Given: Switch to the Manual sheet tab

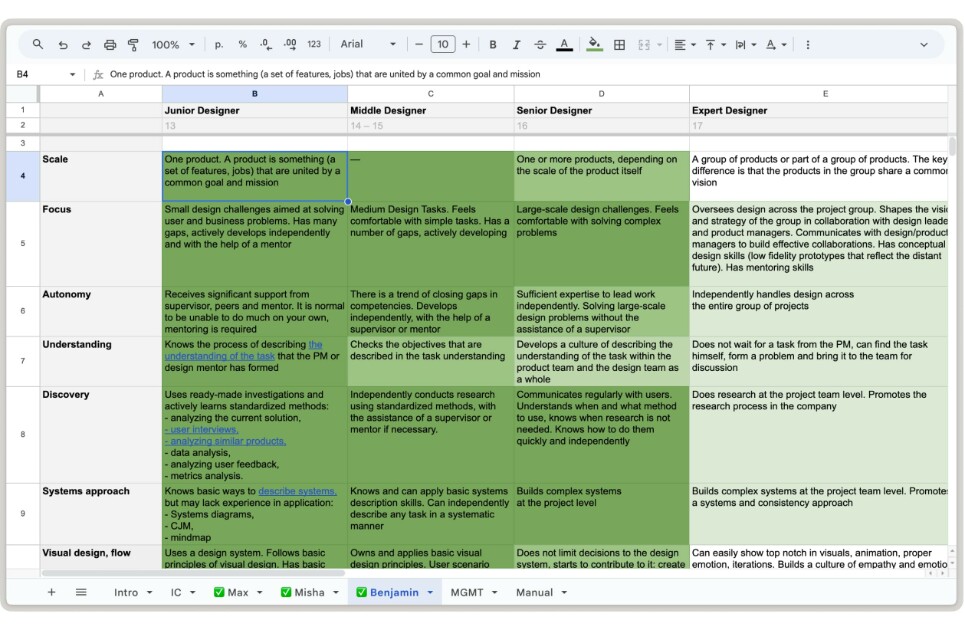Looking at the screenshot, I should (x=534, y=592).
